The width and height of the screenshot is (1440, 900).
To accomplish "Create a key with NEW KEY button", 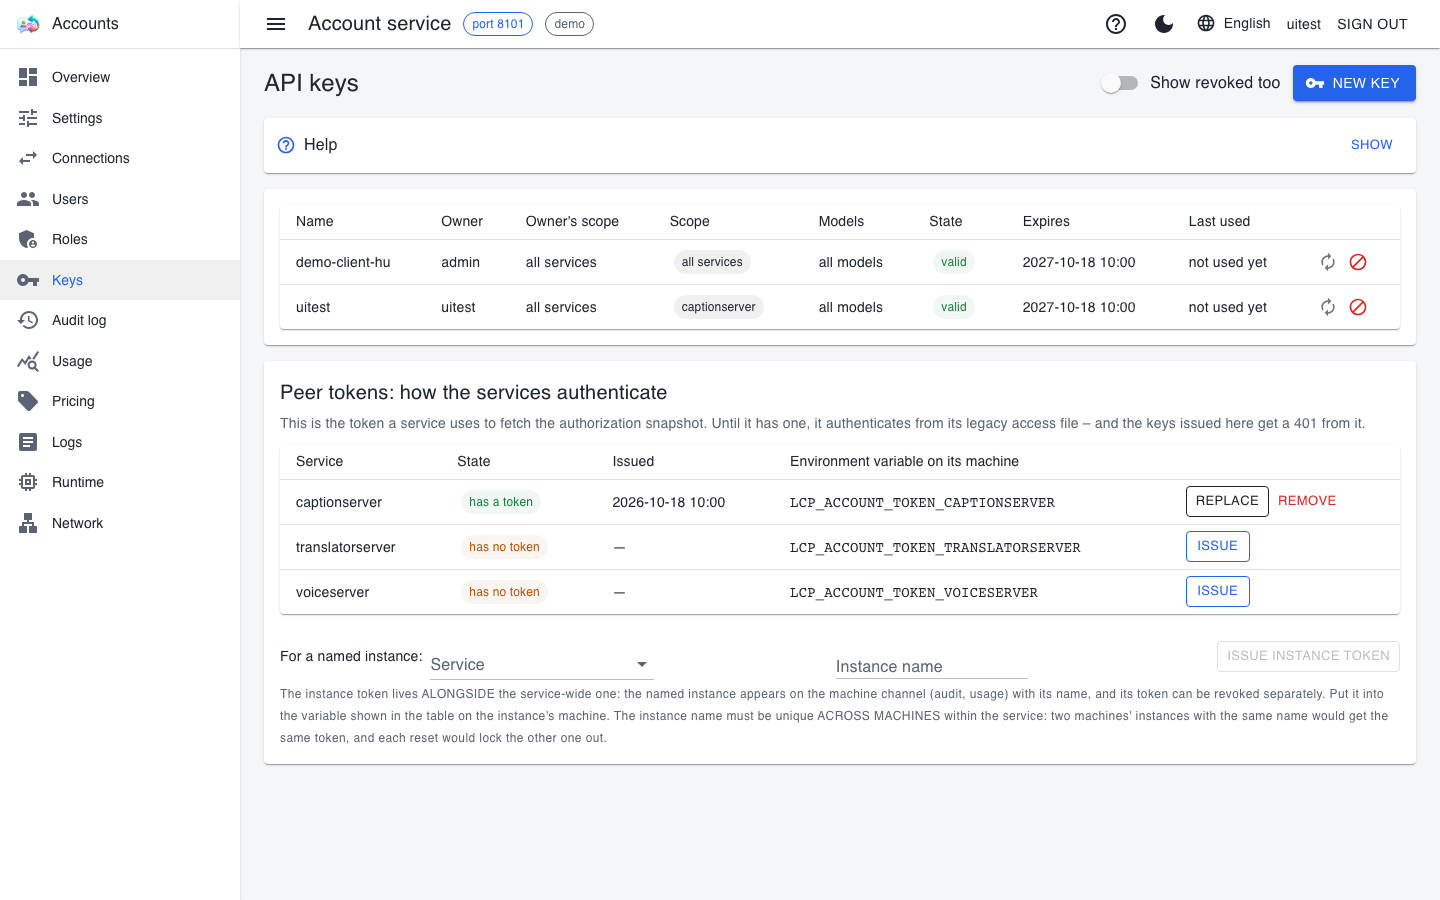I will click(x=1354, y=83).
